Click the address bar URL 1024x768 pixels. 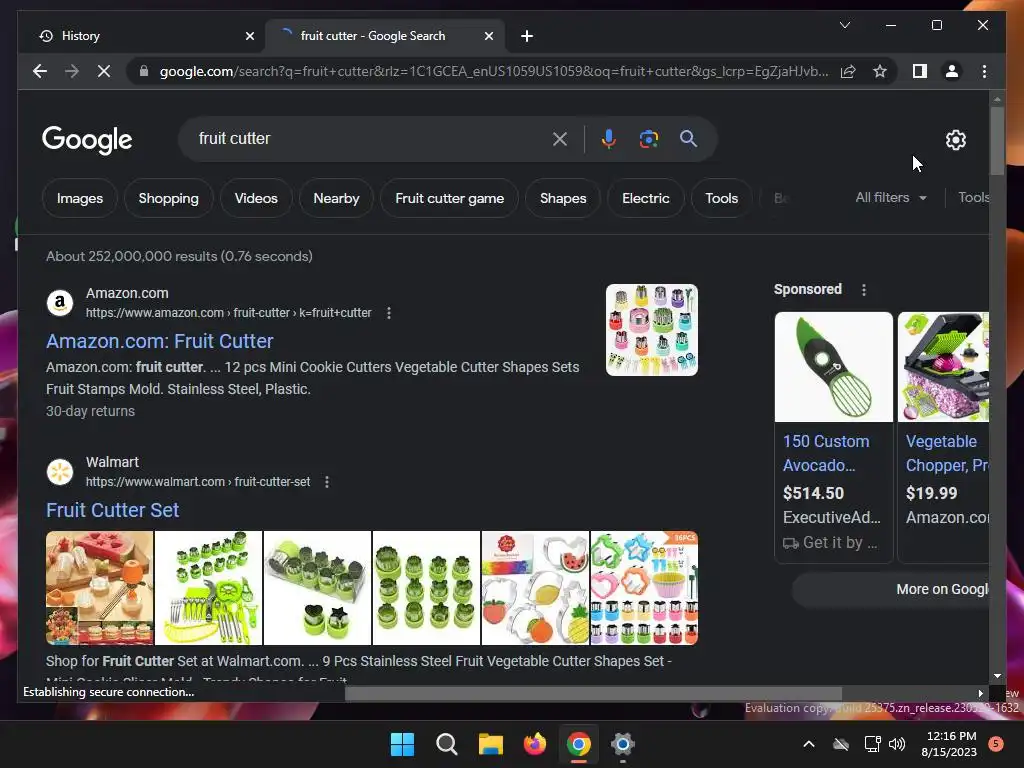pos(494,71)
